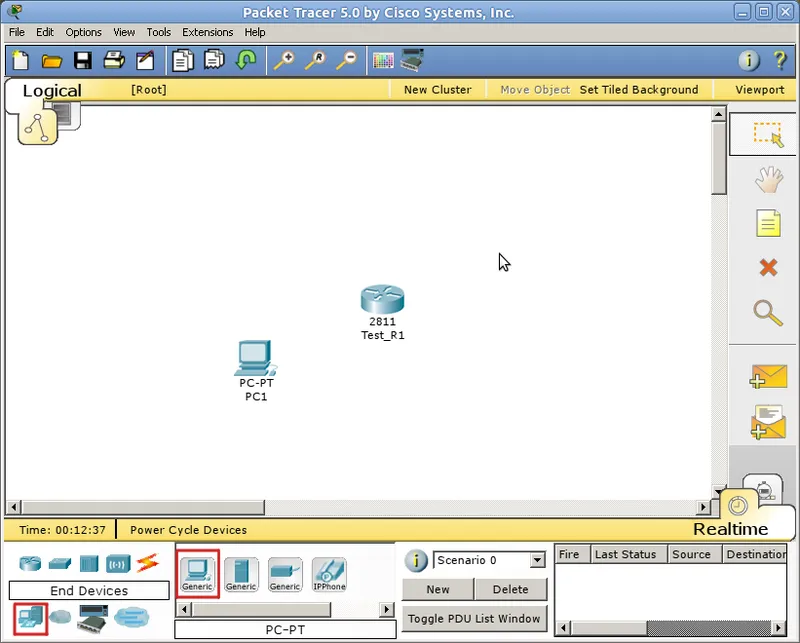Open the Options menu
This screenshot has height=643, width=800.
pyautogui.click(x=83, y=32)
